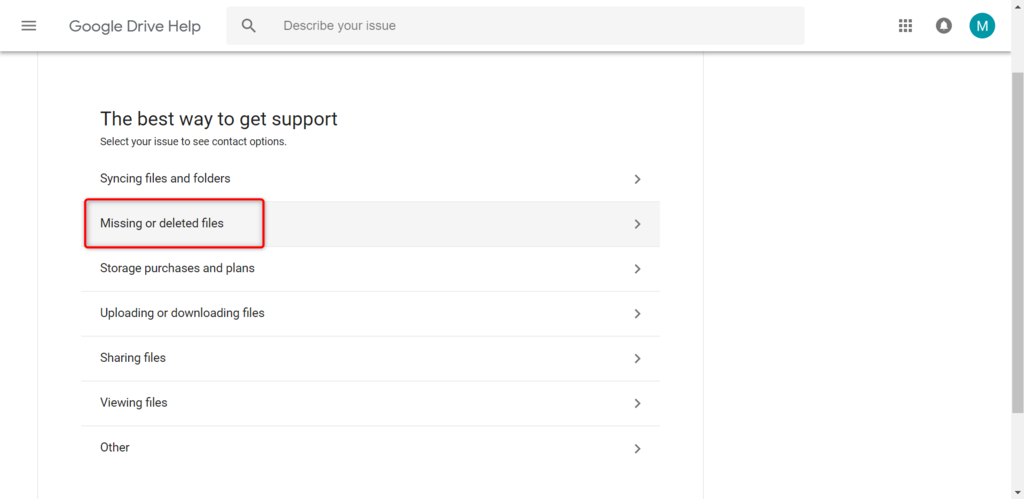Expand the Sharing files chevron

click(x=637, y=359)
